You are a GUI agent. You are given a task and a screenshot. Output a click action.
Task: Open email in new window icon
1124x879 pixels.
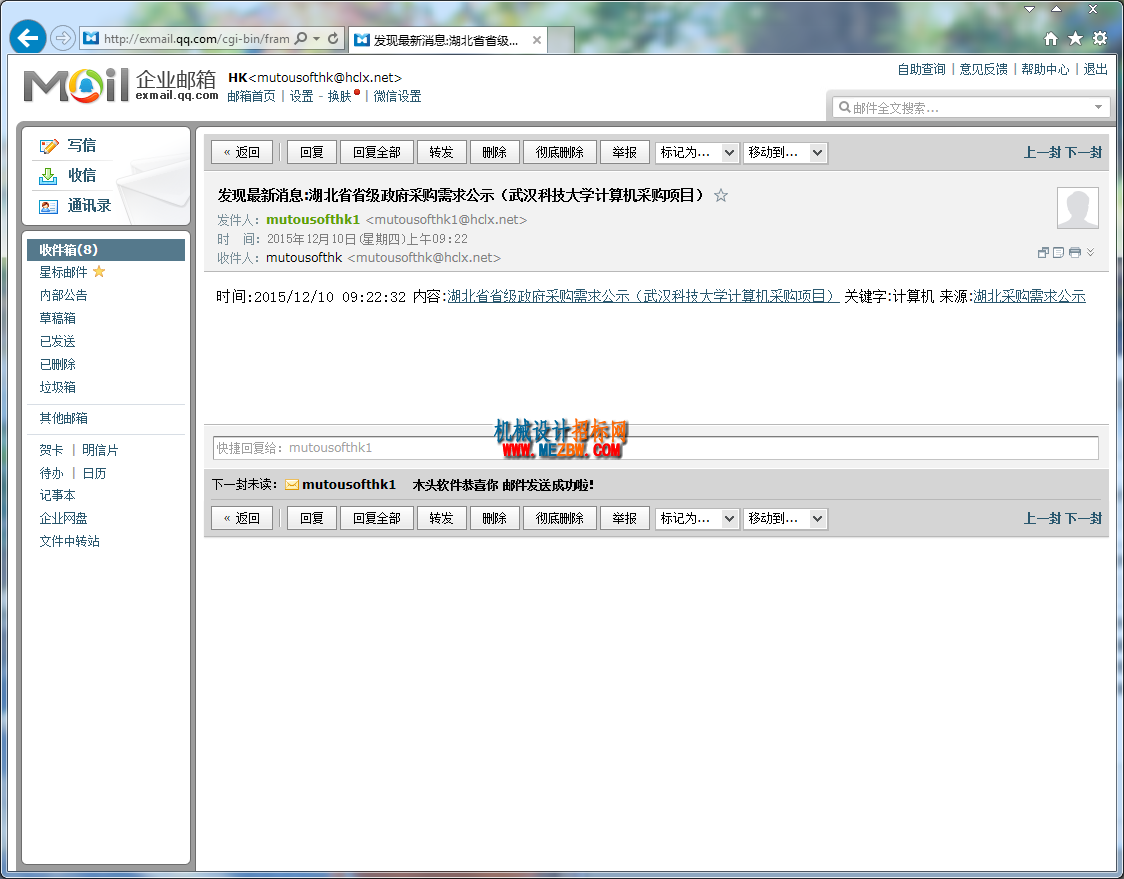[x=1043, y=252]
